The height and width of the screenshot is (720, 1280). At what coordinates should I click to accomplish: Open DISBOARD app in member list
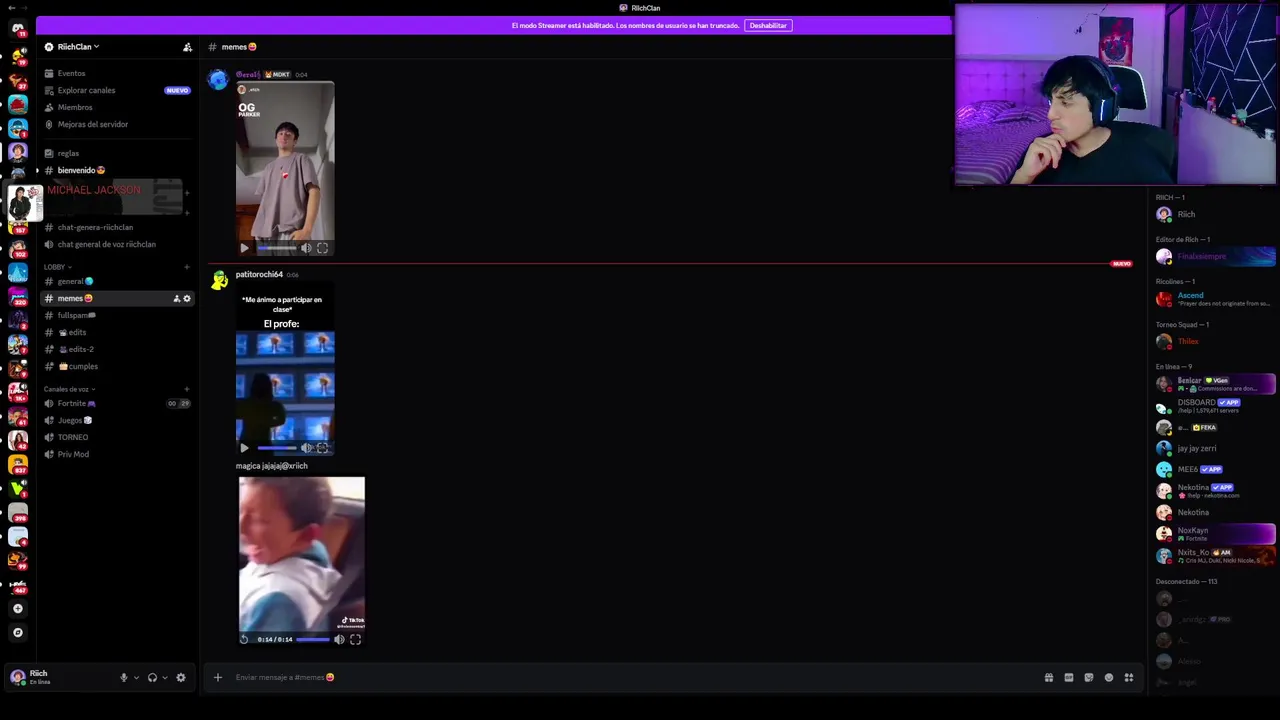1215,405
